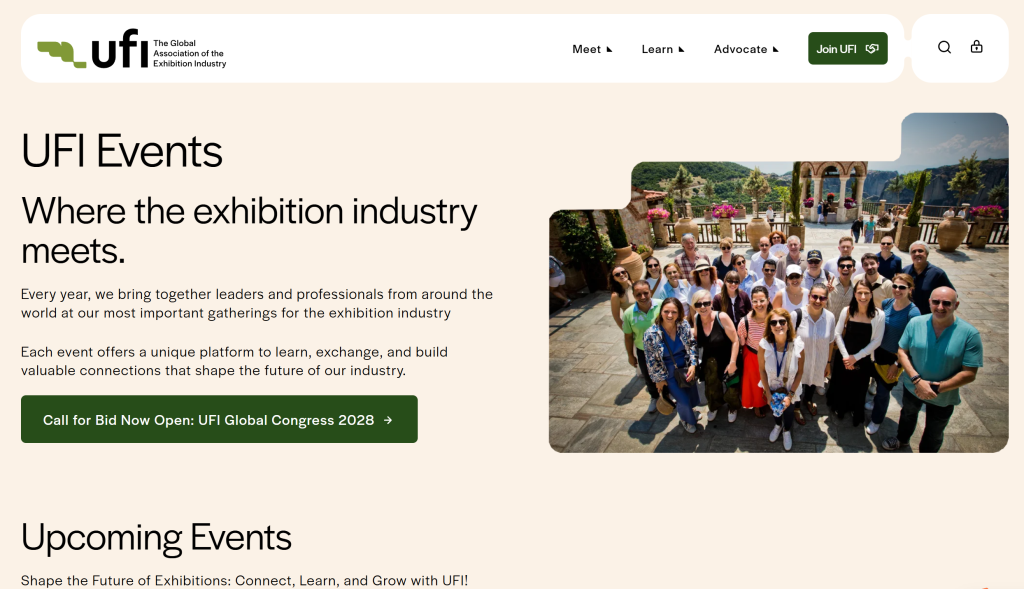1024x589 pixels.
Task: Click the arrow icon on the Call for Bid button
Action: coord(387,420)
